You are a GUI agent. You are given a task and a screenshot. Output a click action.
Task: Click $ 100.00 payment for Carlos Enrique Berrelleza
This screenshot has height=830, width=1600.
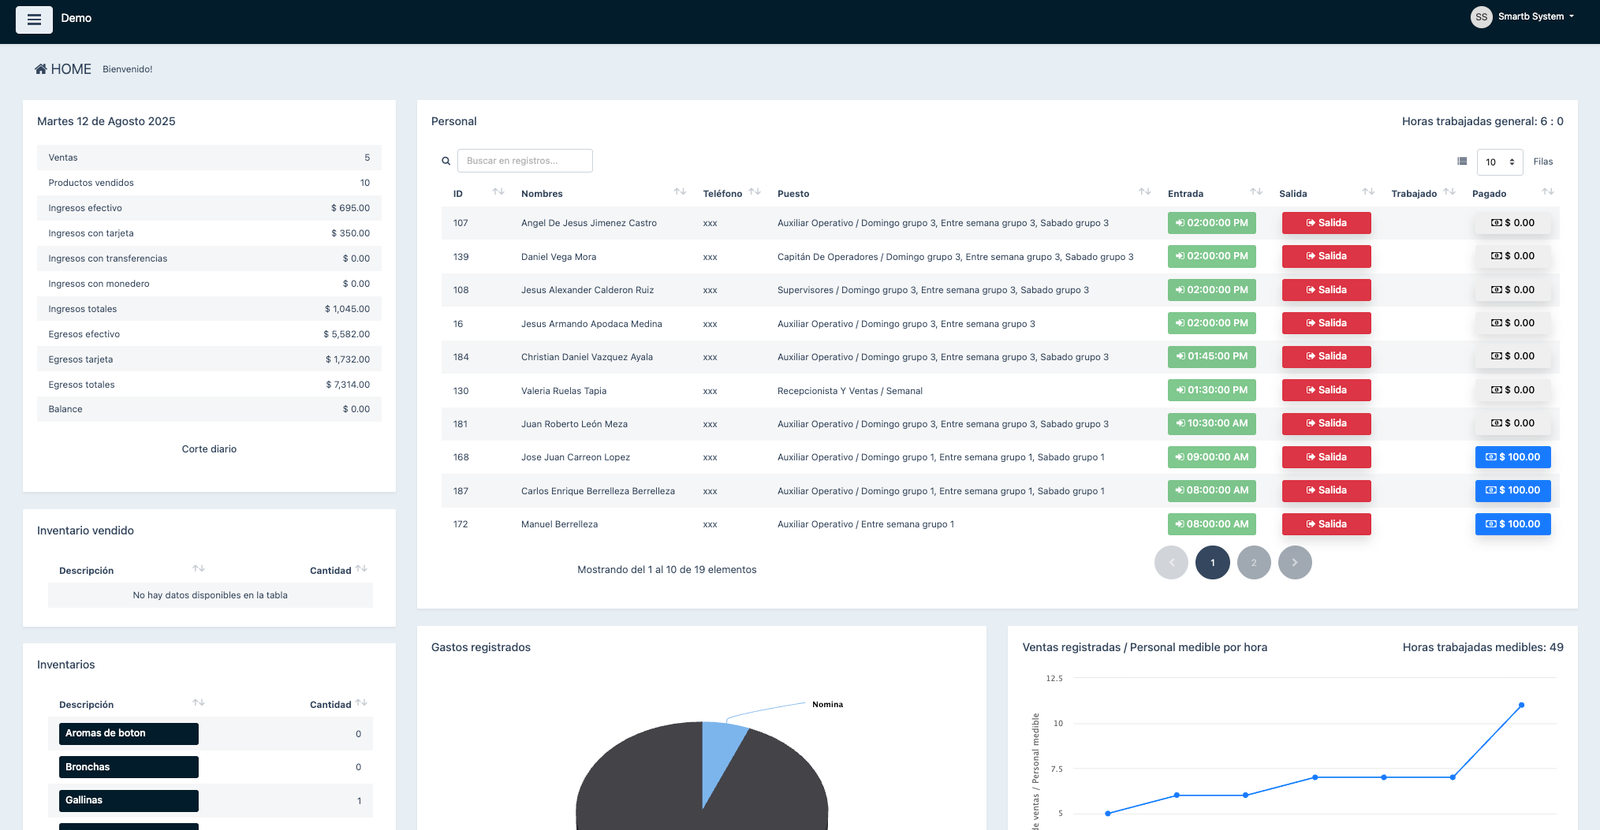tap(1513, 491)
